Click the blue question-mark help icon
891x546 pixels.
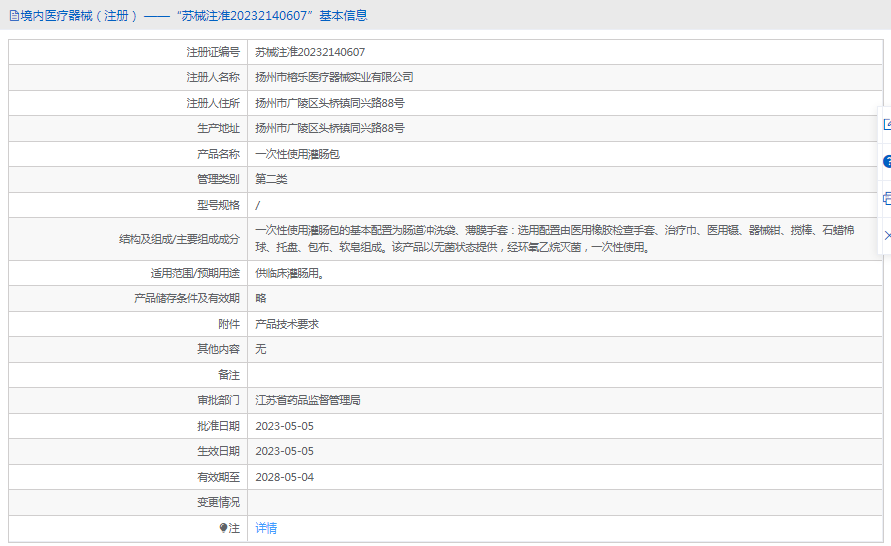(x=887, y=162)
